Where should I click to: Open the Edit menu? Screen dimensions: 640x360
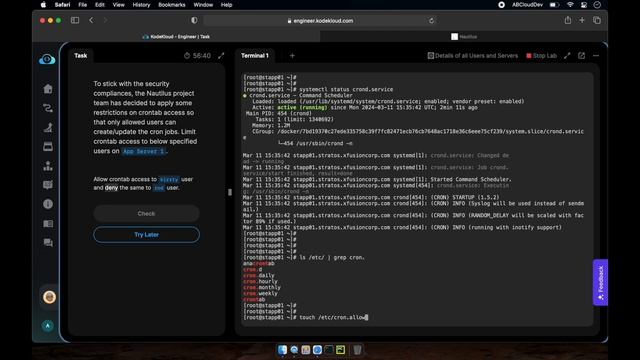click(x=100, y=4)
